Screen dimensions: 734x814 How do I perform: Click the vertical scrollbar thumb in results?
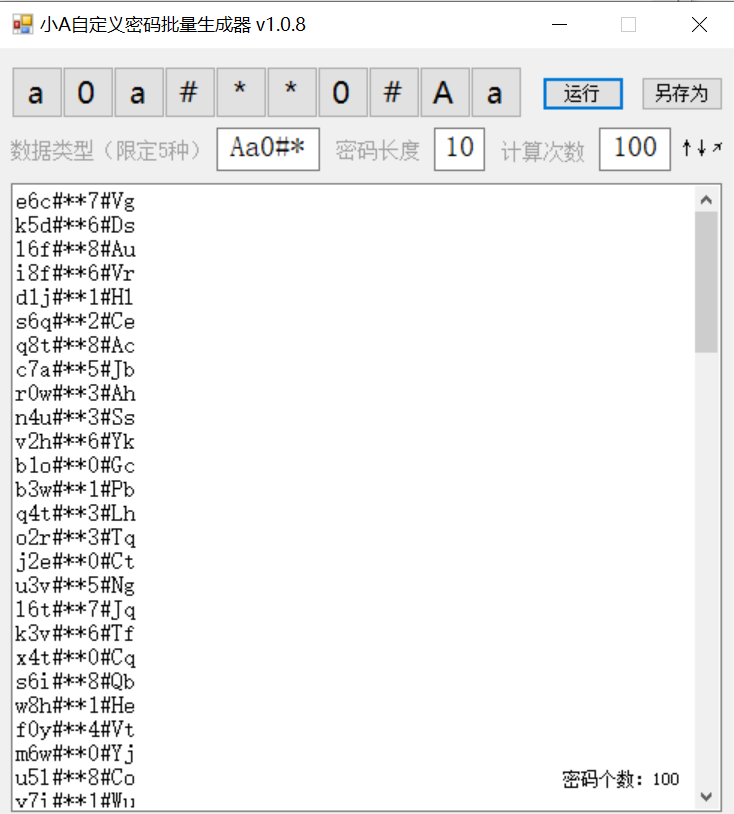point(707,281)
